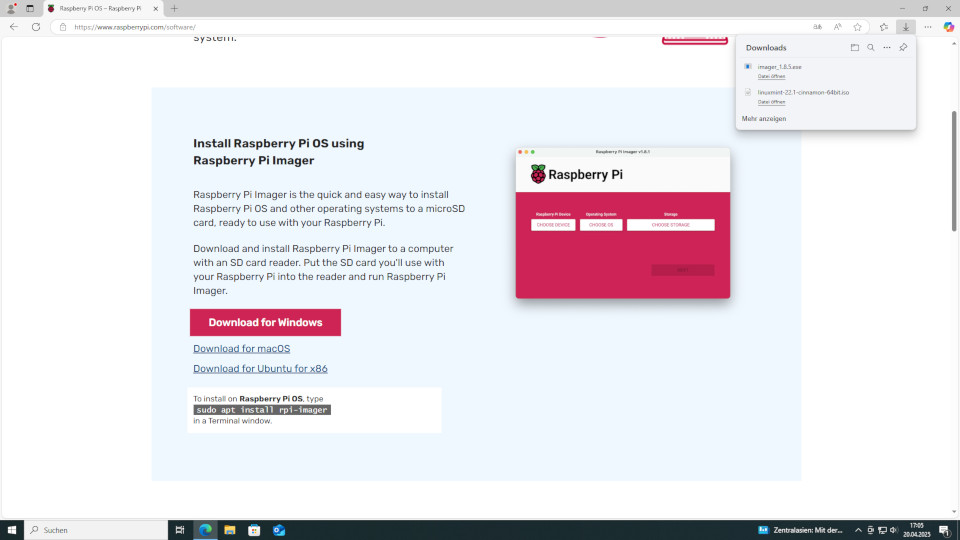Open the Favorites list icon
Image resolution: width=960 pixels, height=540 pixels.
tap(883, 27)
